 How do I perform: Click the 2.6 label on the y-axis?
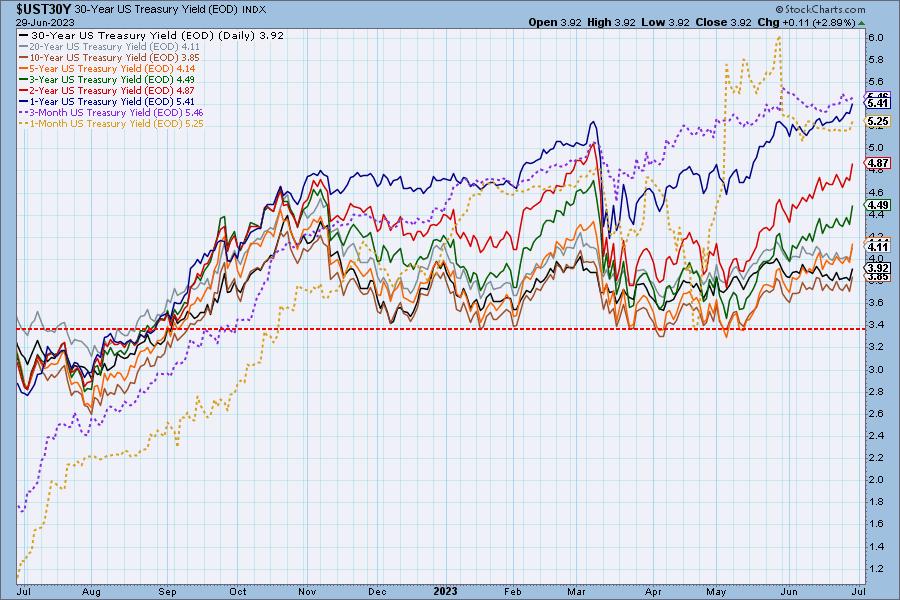point(875,413)
